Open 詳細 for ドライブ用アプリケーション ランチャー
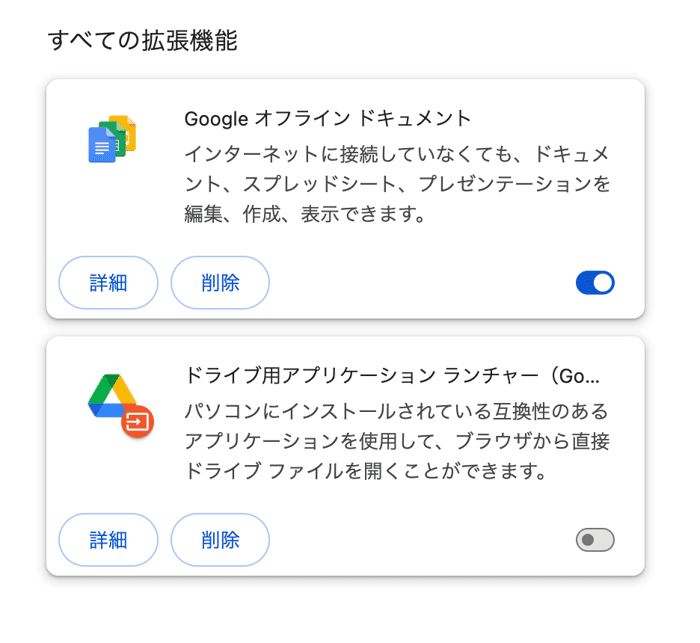700x643 pixels. click(108, 540)
